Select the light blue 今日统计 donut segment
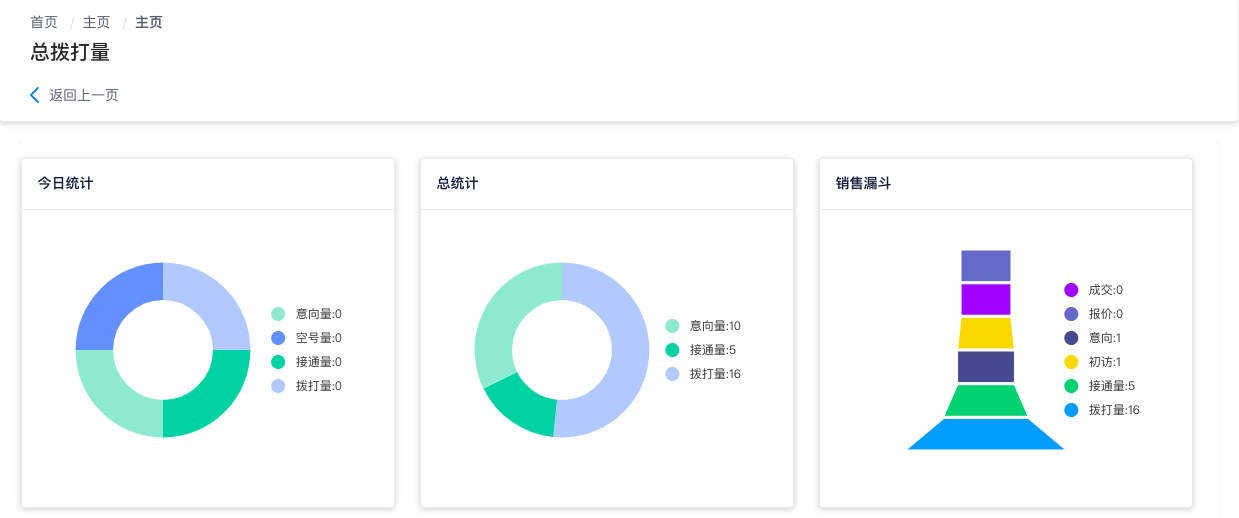Viewport: 1239px width, 518px height. tap(208, 305)
